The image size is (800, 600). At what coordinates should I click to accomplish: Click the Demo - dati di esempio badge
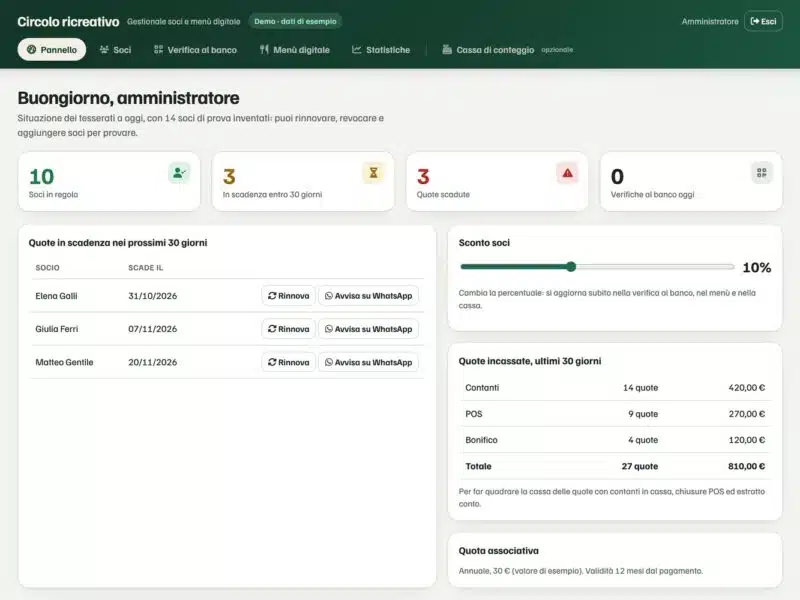295,21
